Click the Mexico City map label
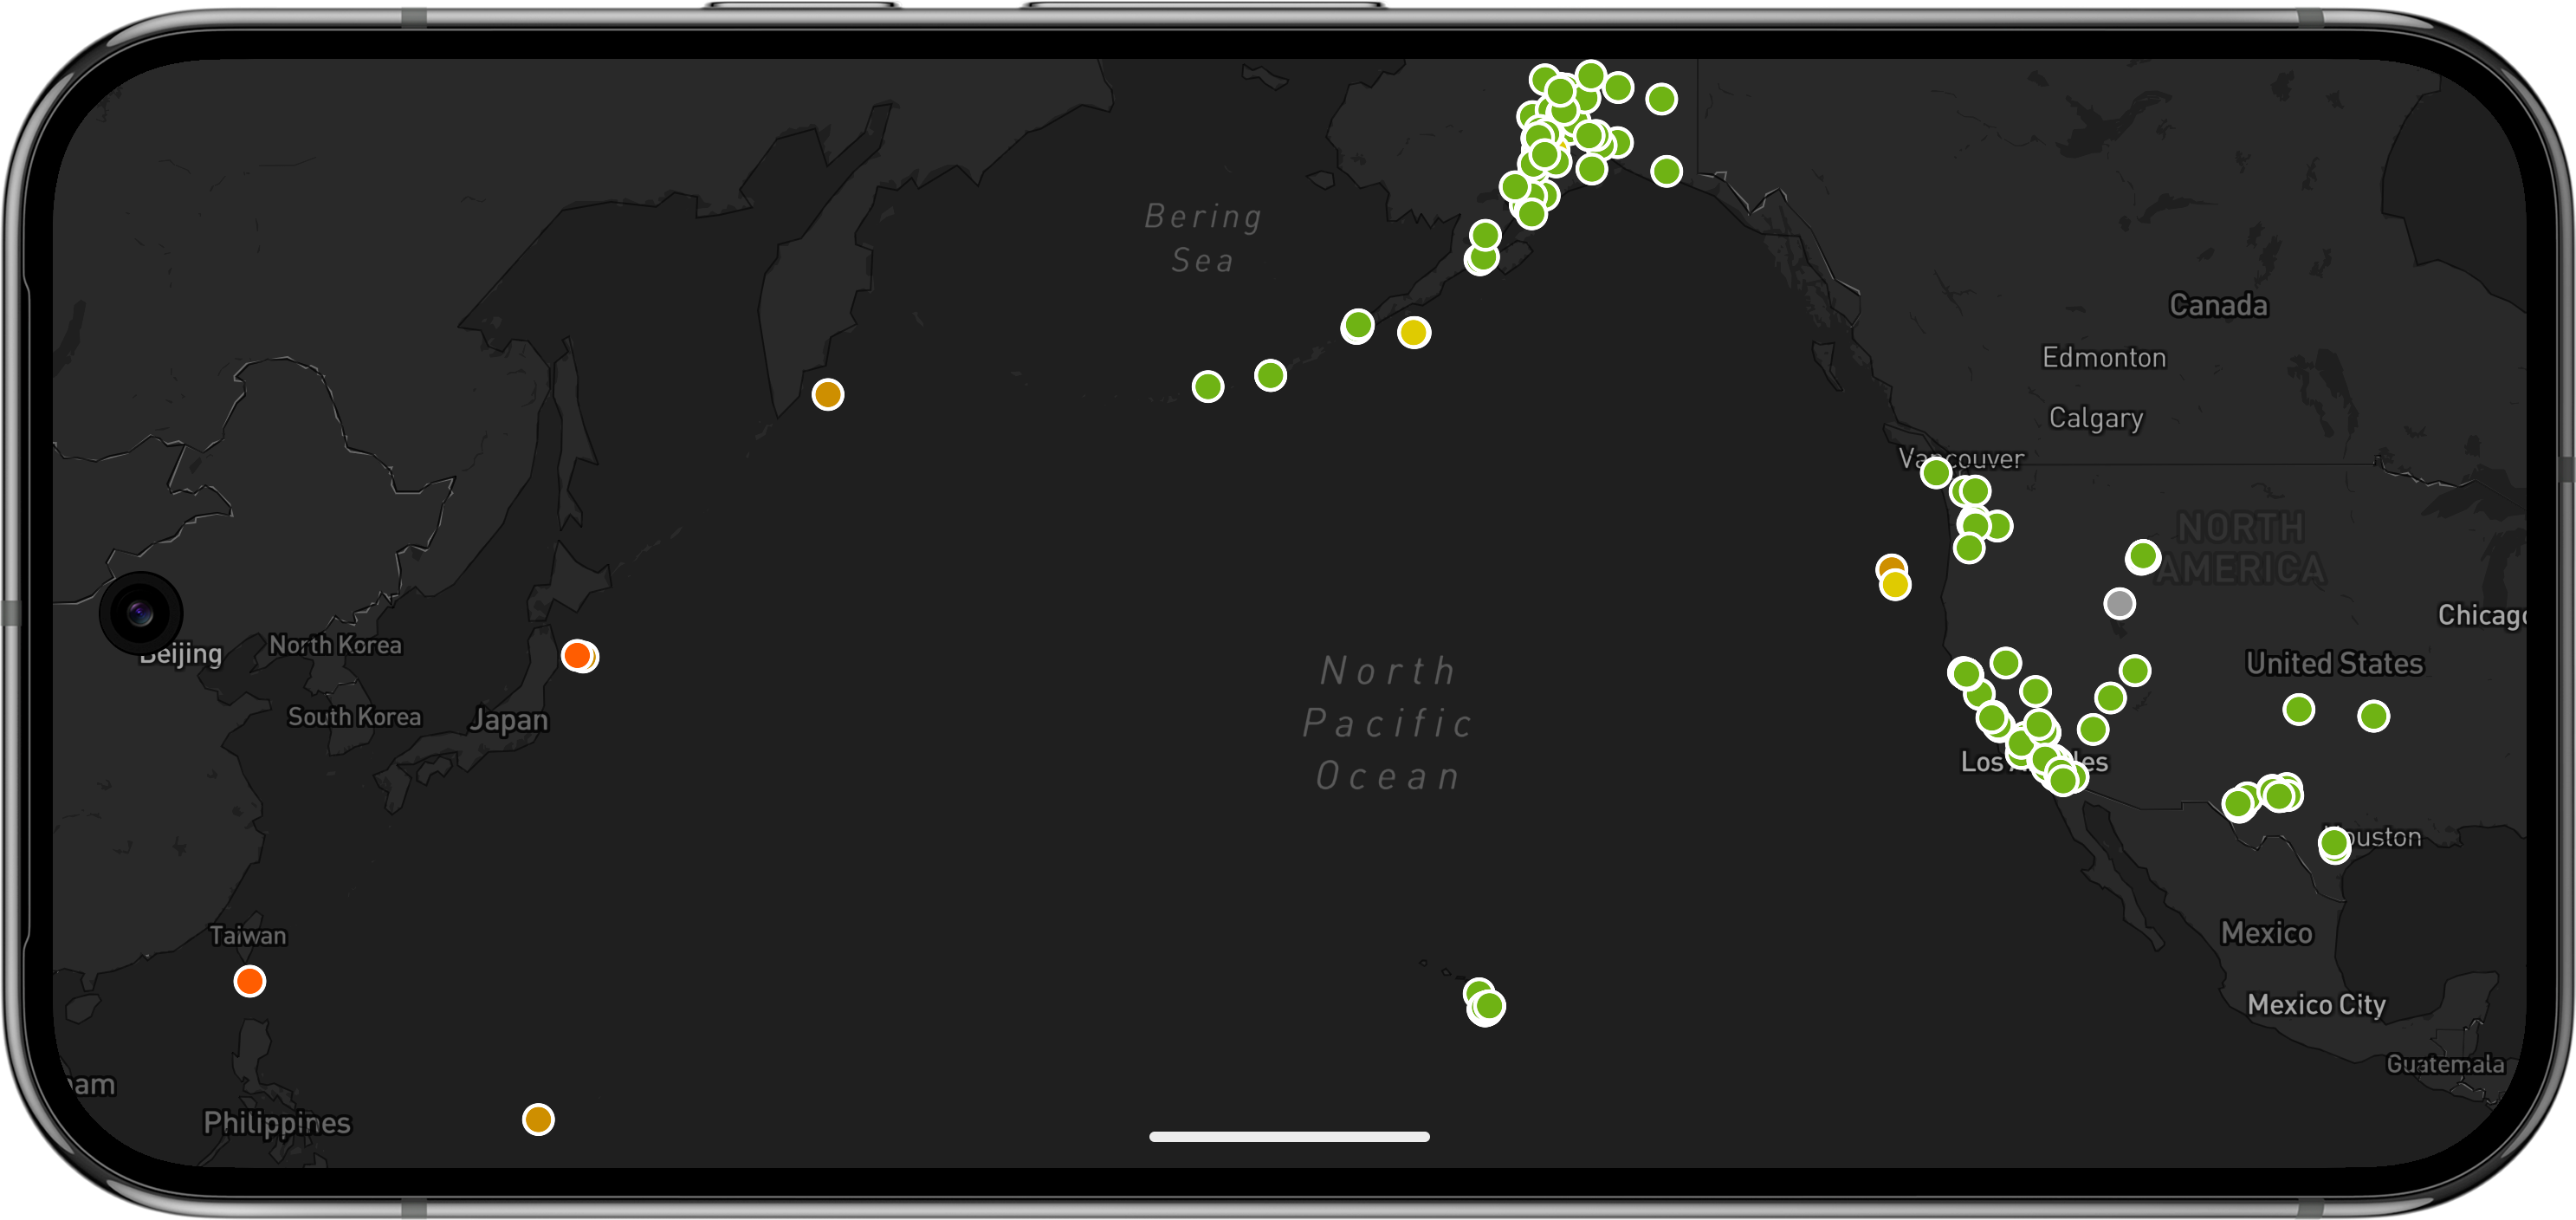The height and width of the screenshot is (1220, 2576). point(2316,1004)
